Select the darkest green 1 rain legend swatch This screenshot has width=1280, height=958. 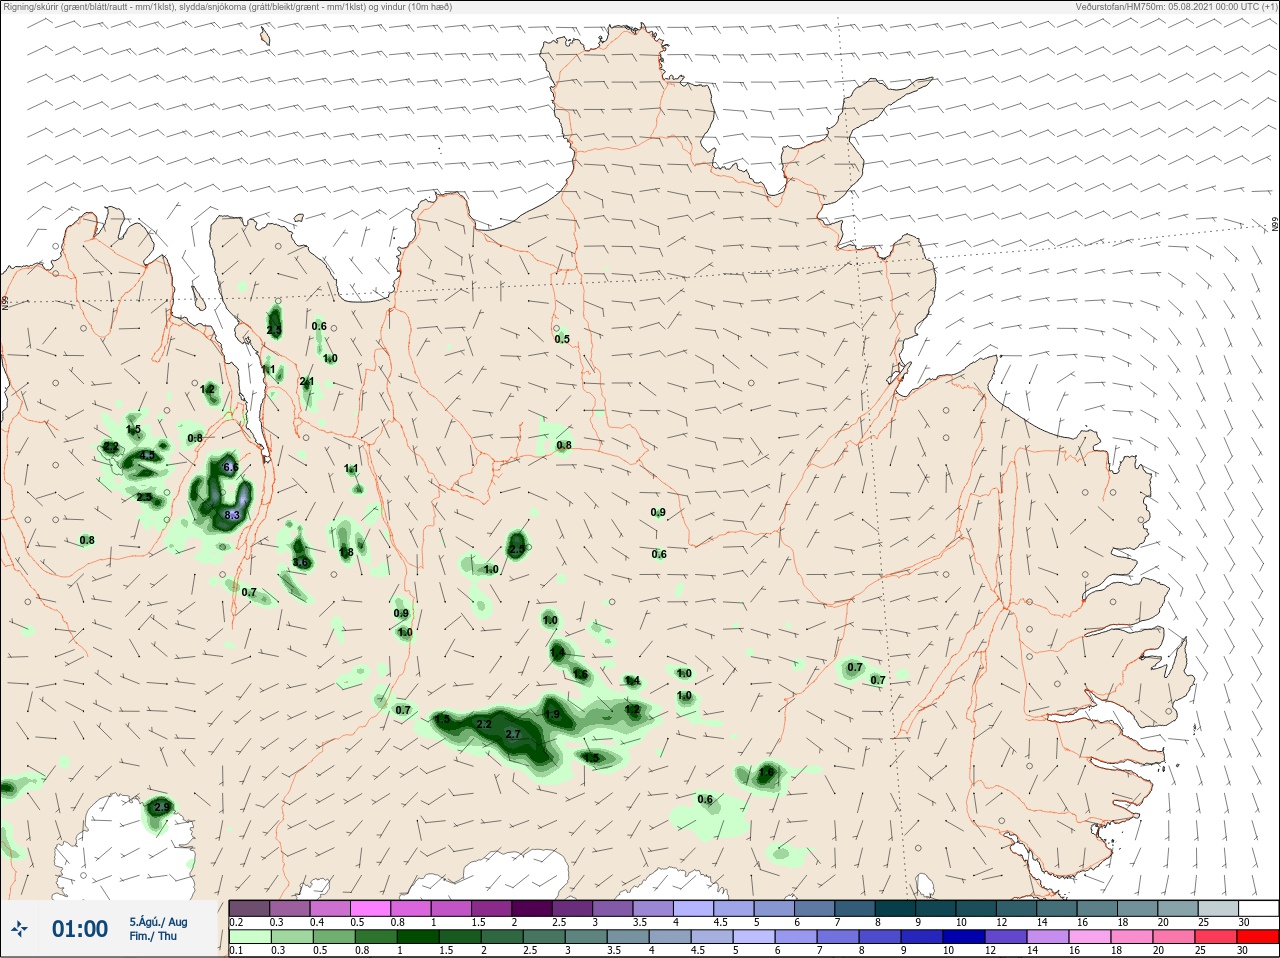[419, 937]
